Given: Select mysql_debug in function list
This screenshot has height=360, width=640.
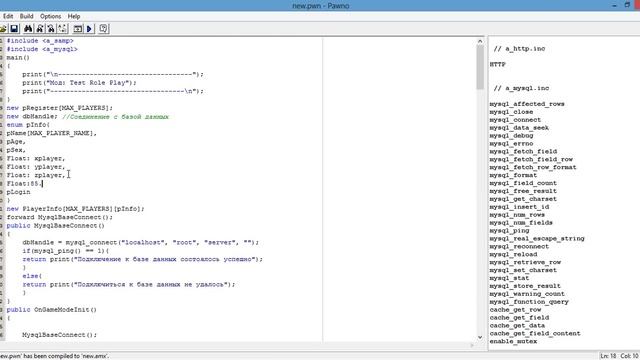Looking at the screenshot, I should click(511, 136).
